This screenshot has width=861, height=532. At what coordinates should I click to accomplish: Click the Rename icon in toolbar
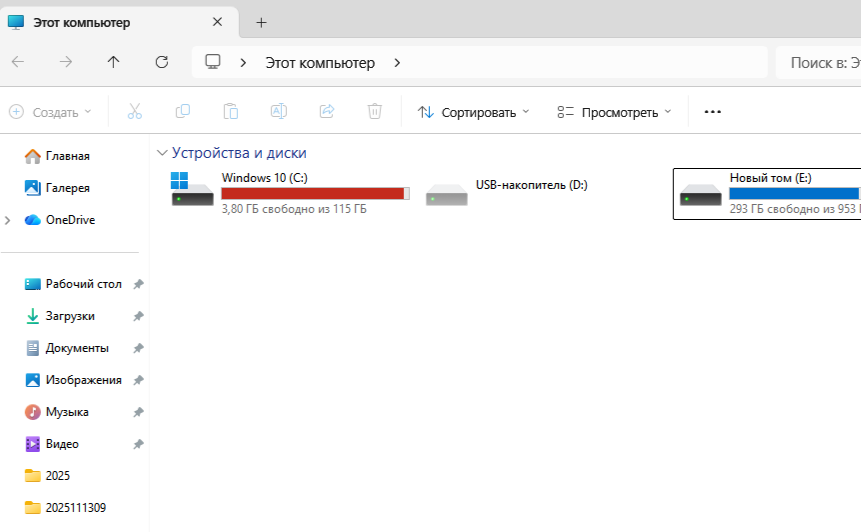point(279,112)
